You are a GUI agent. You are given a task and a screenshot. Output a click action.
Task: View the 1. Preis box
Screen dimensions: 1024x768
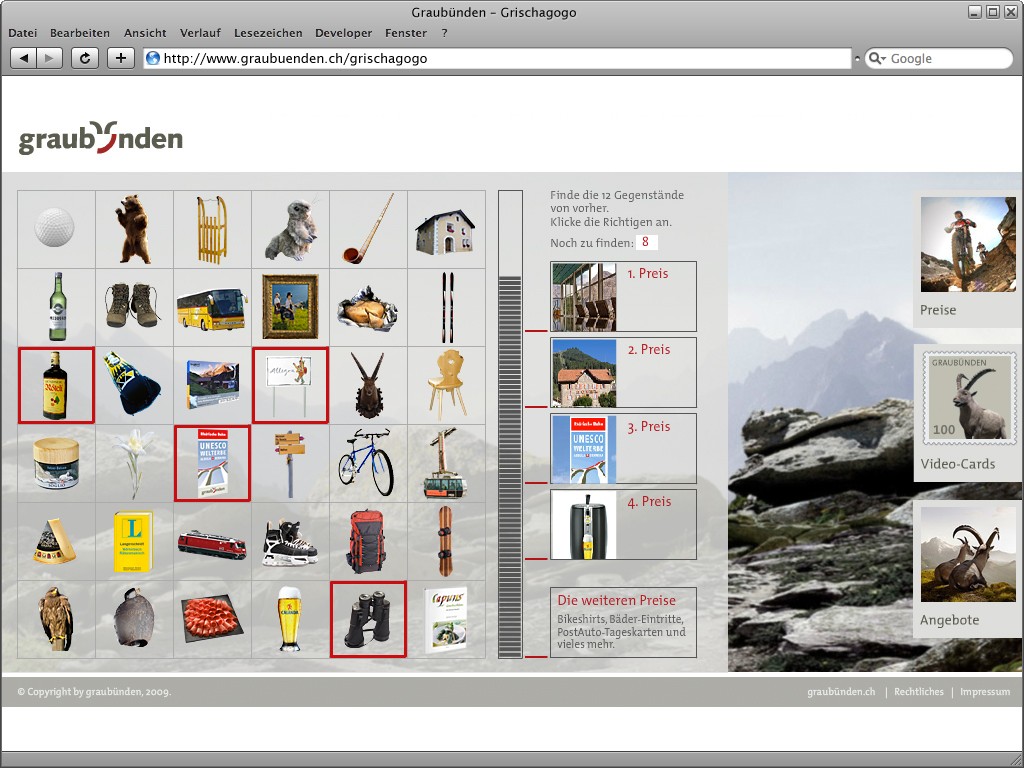(623, 296)
